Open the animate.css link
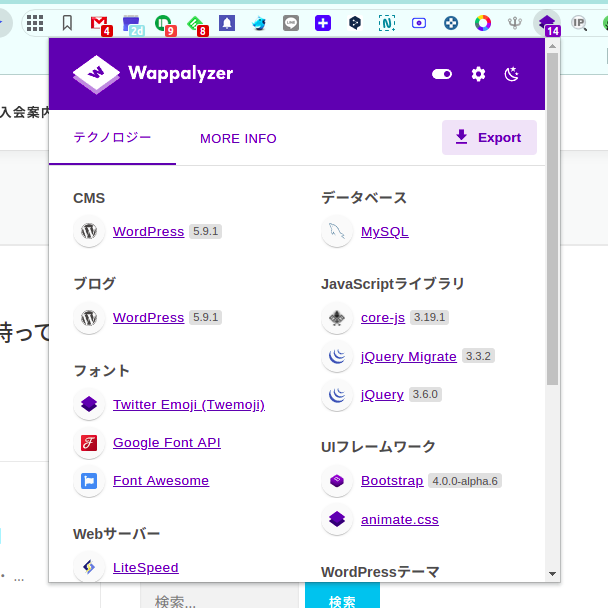This screenshot has height=608, width=608. tap(400, 520)
